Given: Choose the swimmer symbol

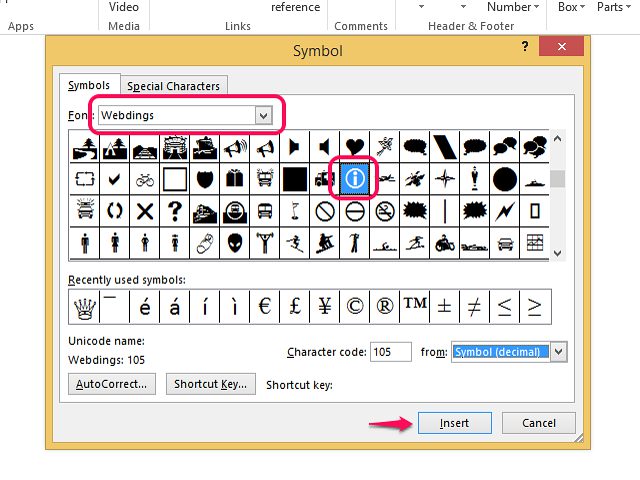Looking at the screenshot, I should coord(384,243).
